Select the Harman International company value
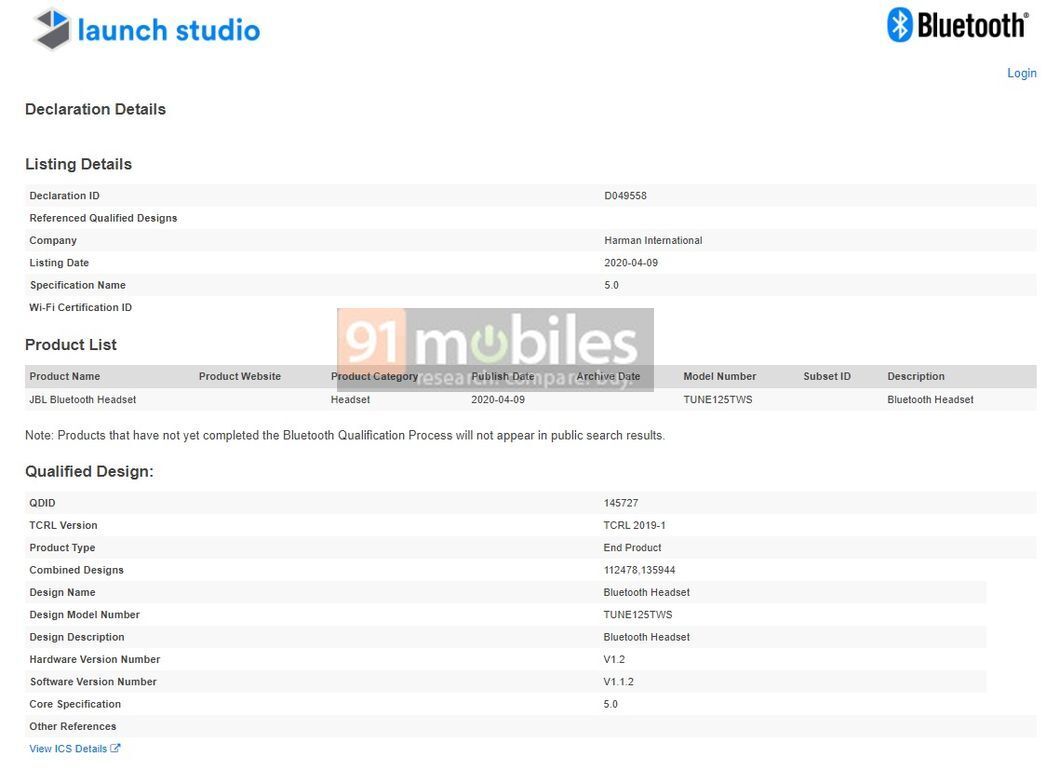 653,241
